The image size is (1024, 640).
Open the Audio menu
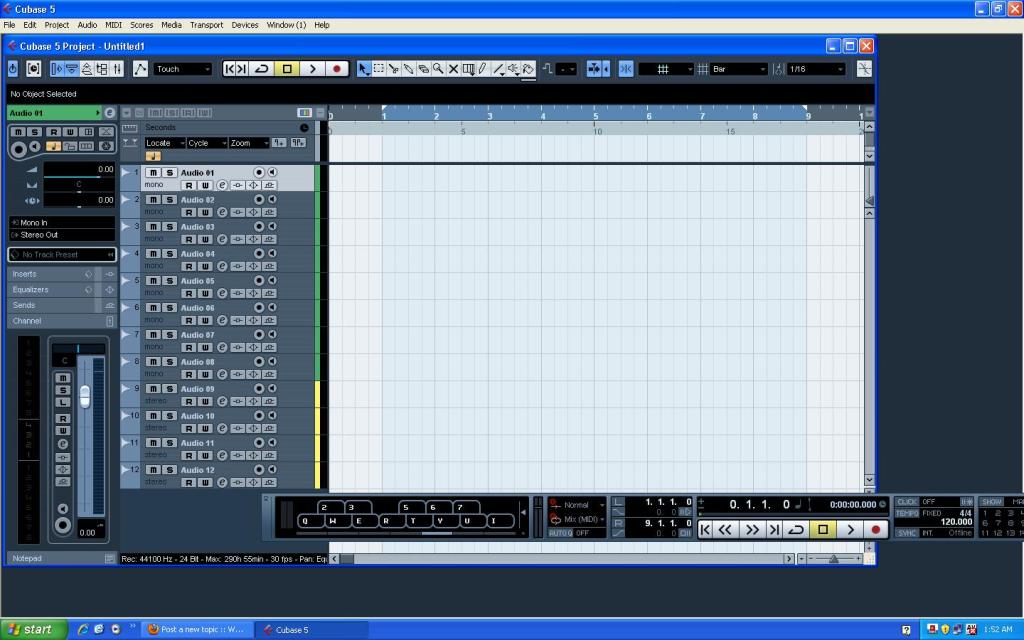tap(87, 25)
